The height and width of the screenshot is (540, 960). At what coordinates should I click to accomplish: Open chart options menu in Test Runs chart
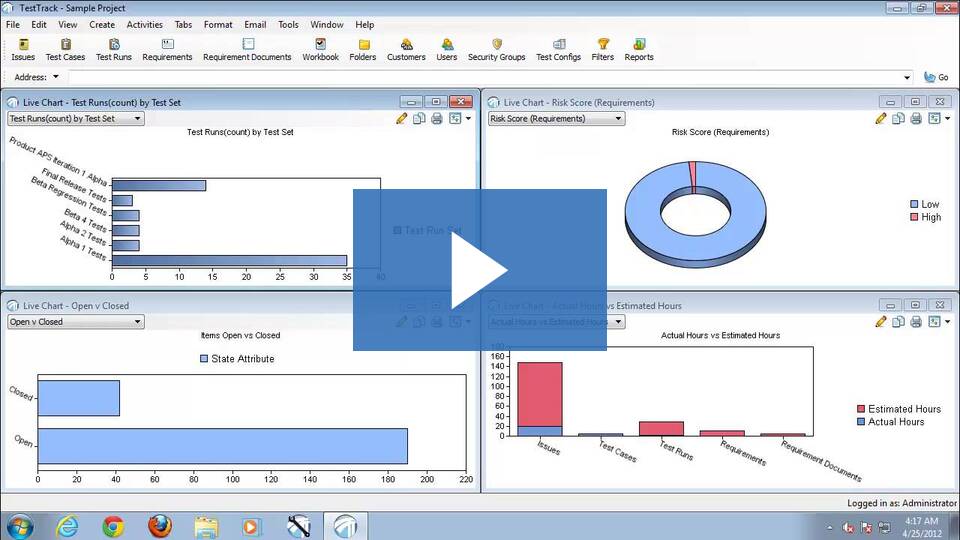click(460, 119)
